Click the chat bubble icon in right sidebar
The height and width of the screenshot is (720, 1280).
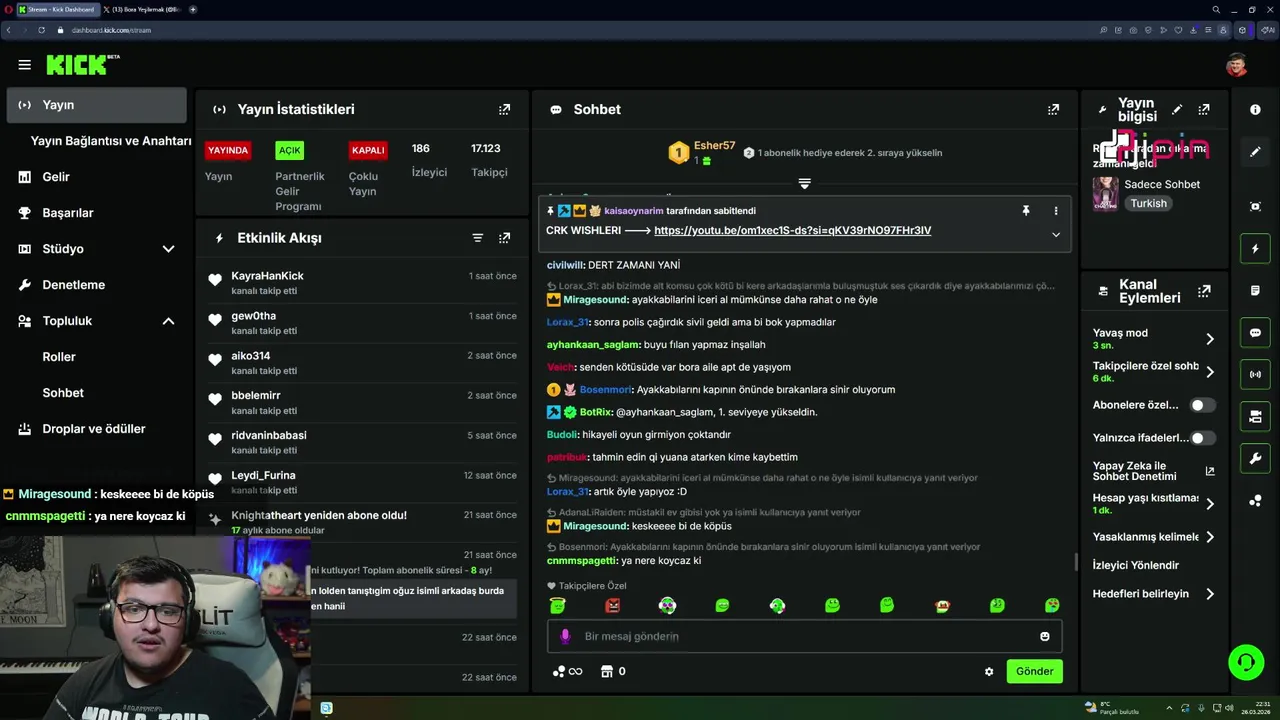point(1255,333)
